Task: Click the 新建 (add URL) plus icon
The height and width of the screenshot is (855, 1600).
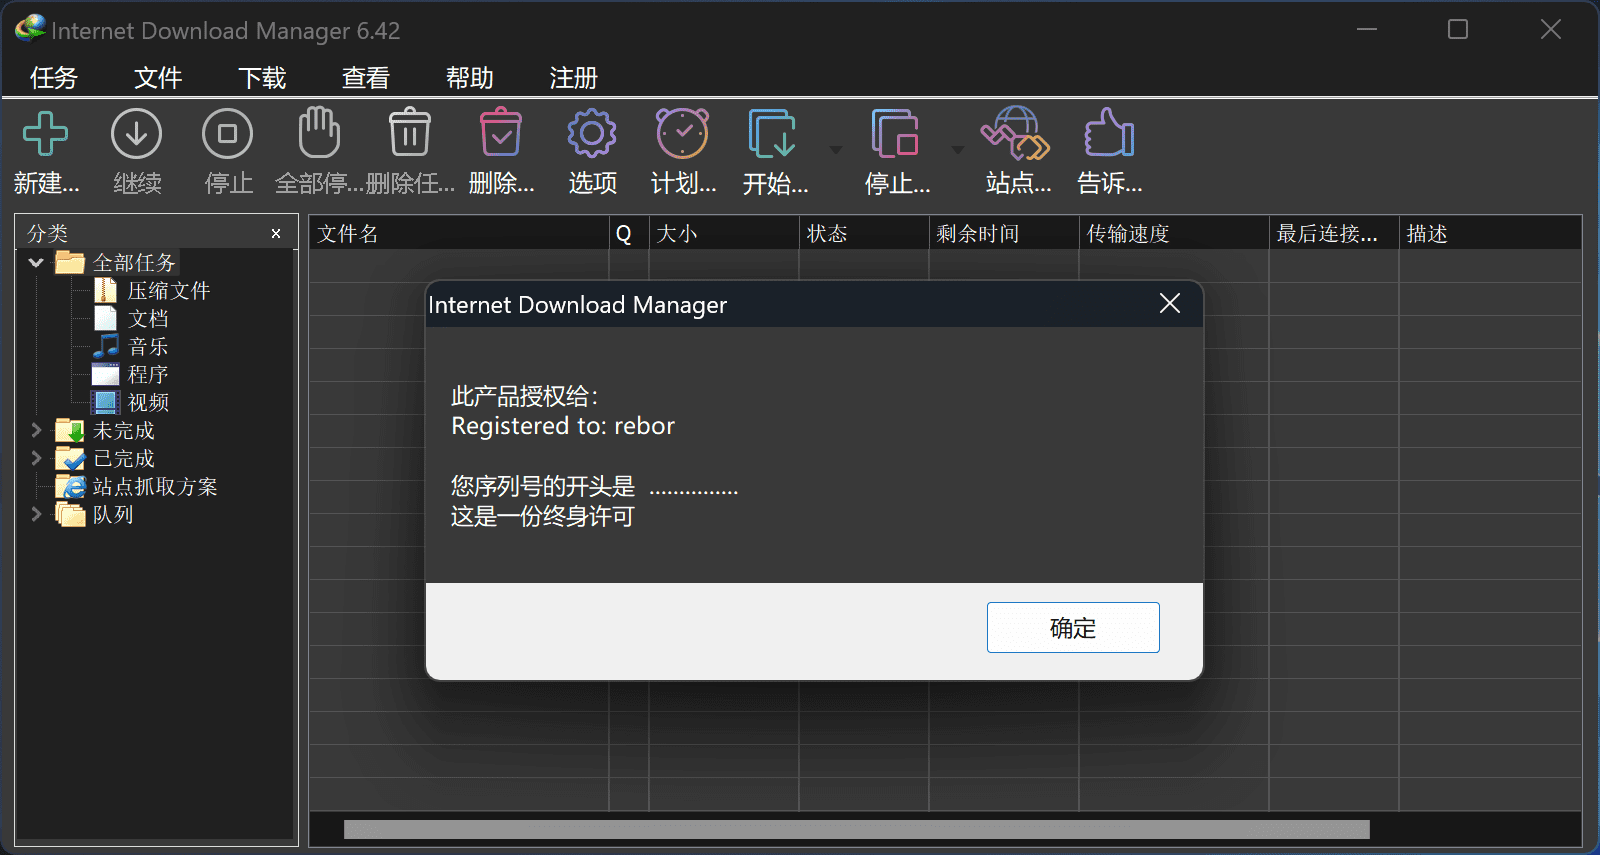Action: tap(46, 134)
